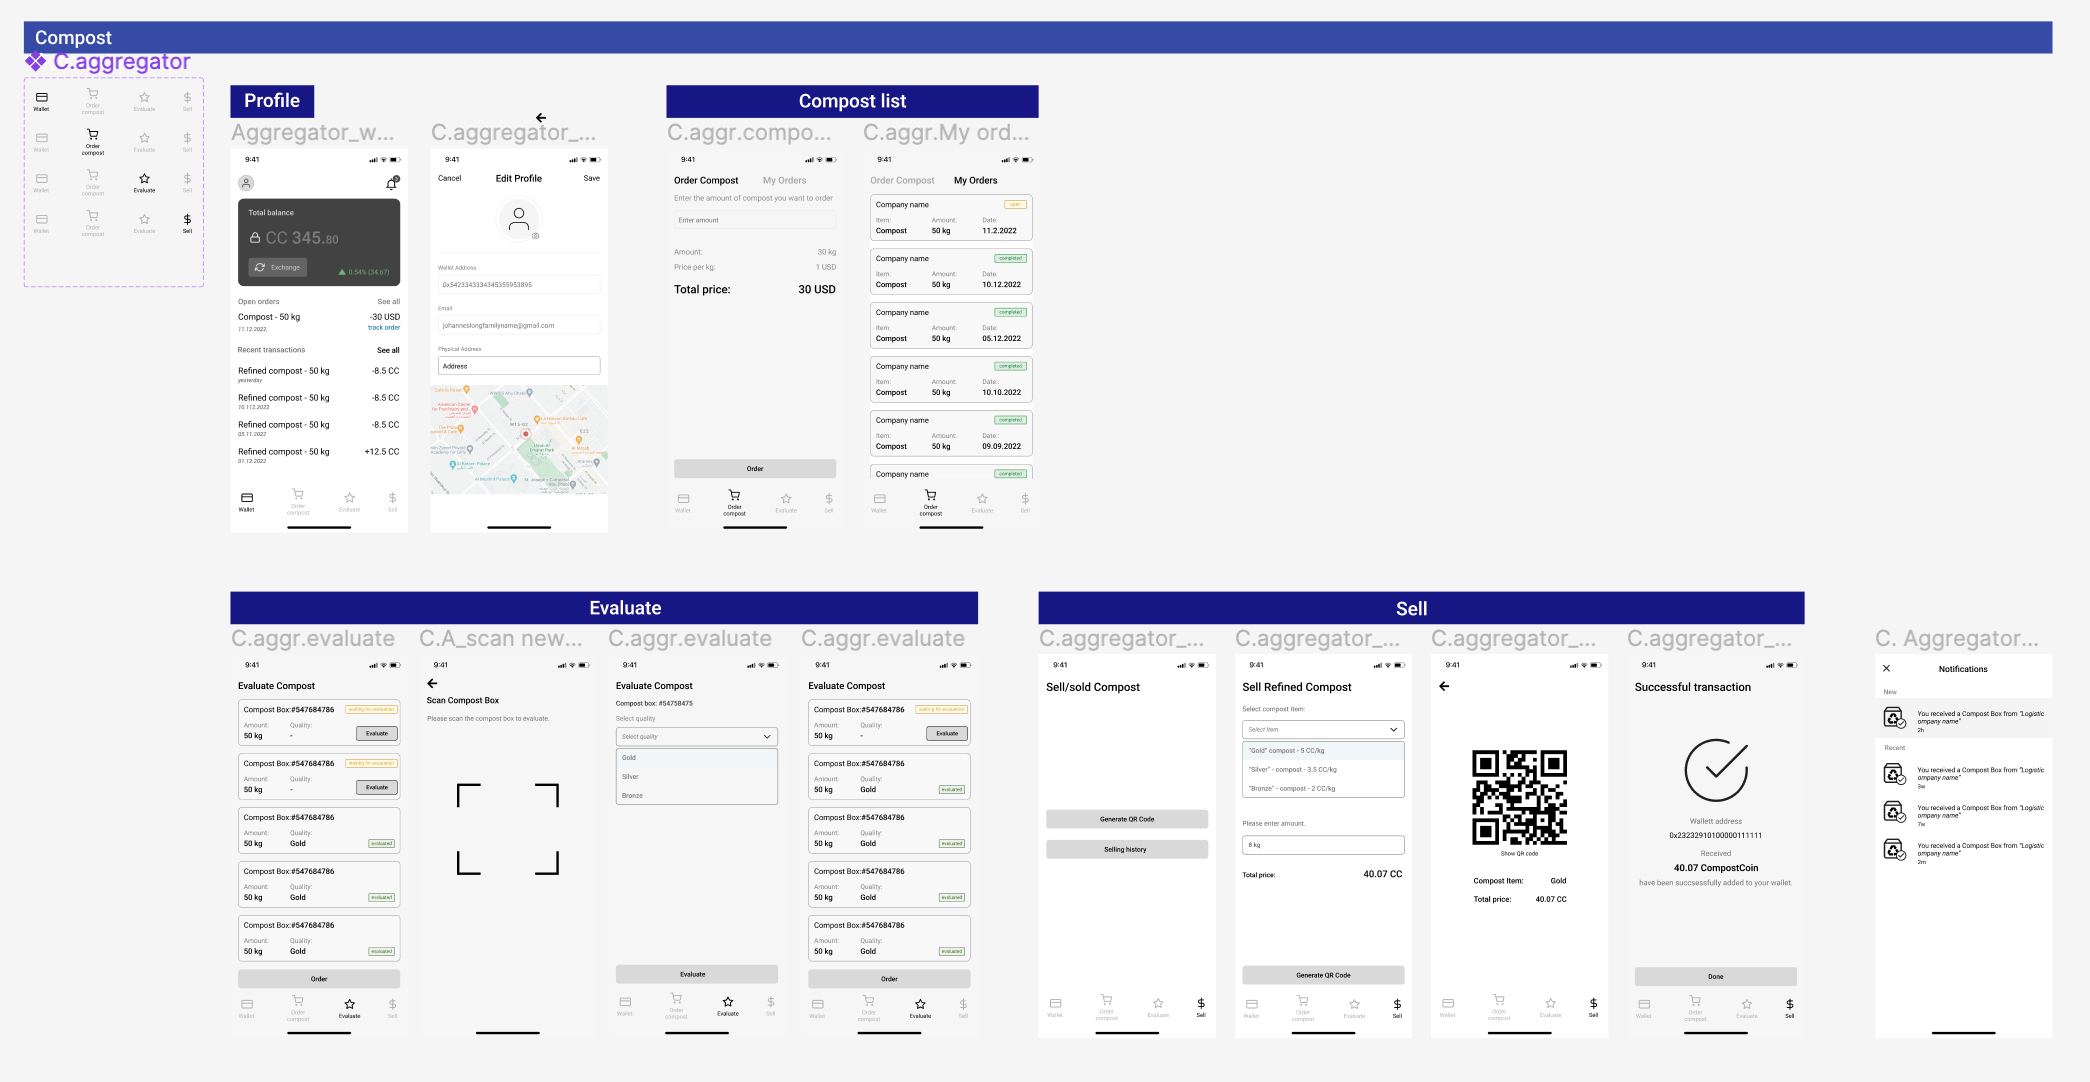Switch to My Orders tab on Order Compost
The width and height of the screenshot is (2090, 1082).
click(784, 181)
